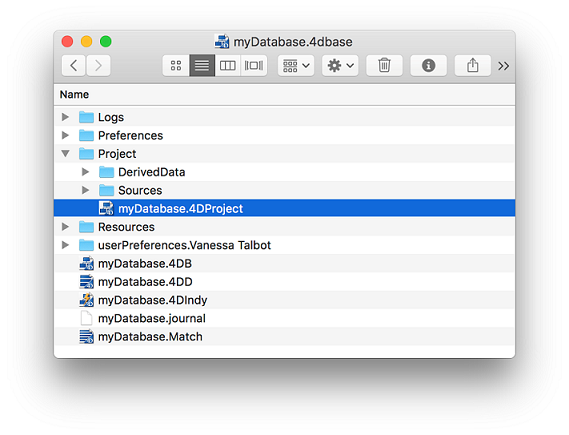Expand the Logs folder
This screenshot has height=435, width=569.
[65, 117]
